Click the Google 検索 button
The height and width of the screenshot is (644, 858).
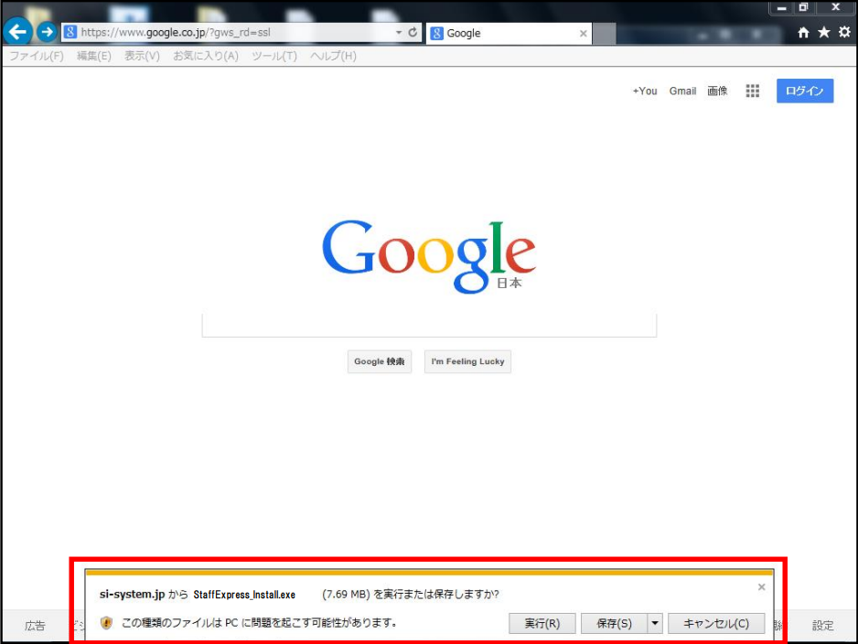[379, 362]
